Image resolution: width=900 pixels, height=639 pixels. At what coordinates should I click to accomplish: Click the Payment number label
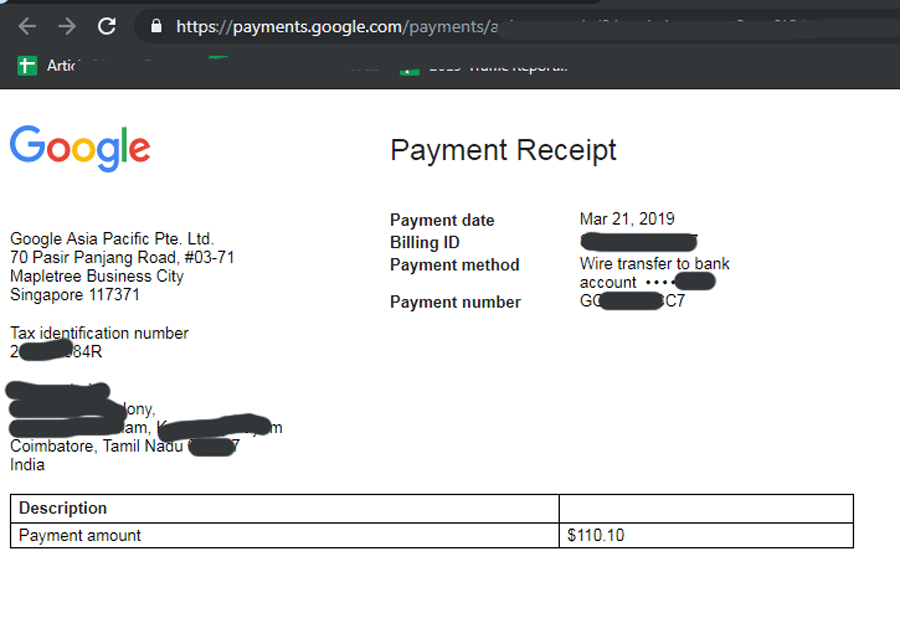[x=455, y=302]
